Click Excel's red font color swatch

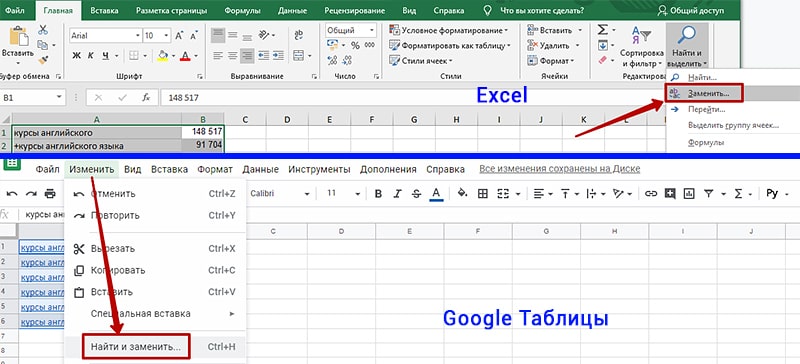[185, 56]
